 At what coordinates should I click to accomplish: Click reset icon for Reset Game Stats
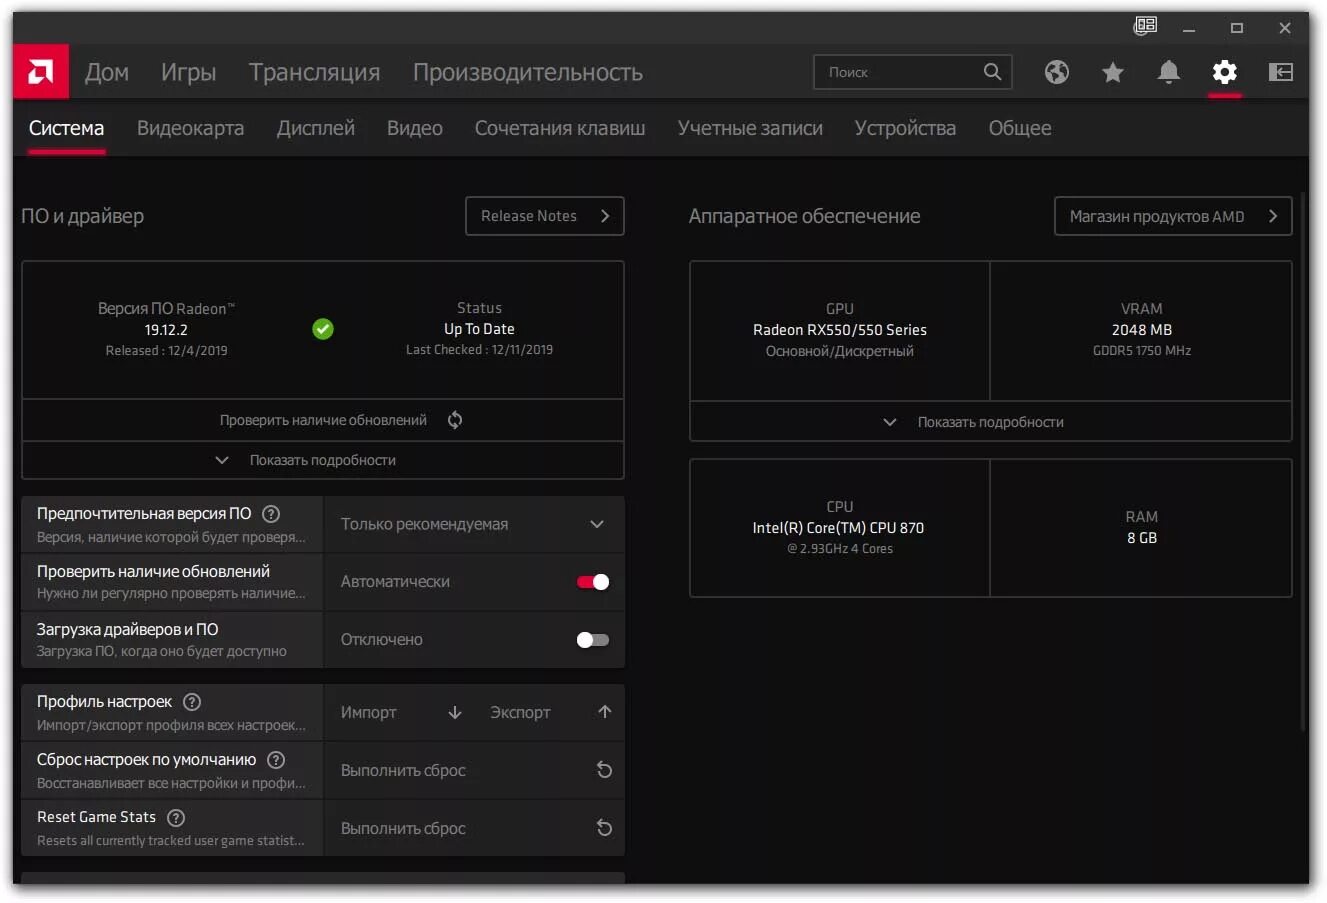604,828
